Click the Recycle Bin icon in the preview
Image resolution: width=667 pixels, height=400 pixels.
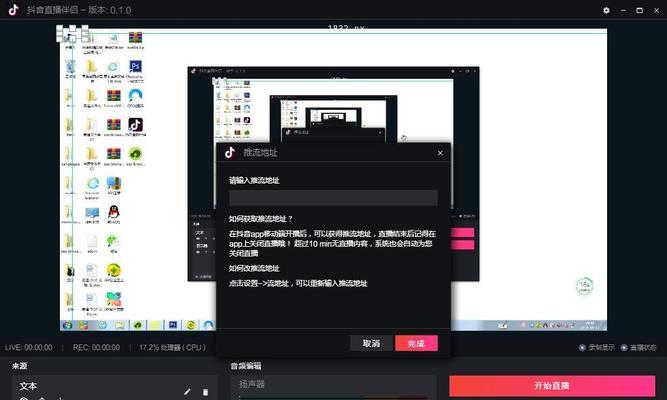coord(70,66)
